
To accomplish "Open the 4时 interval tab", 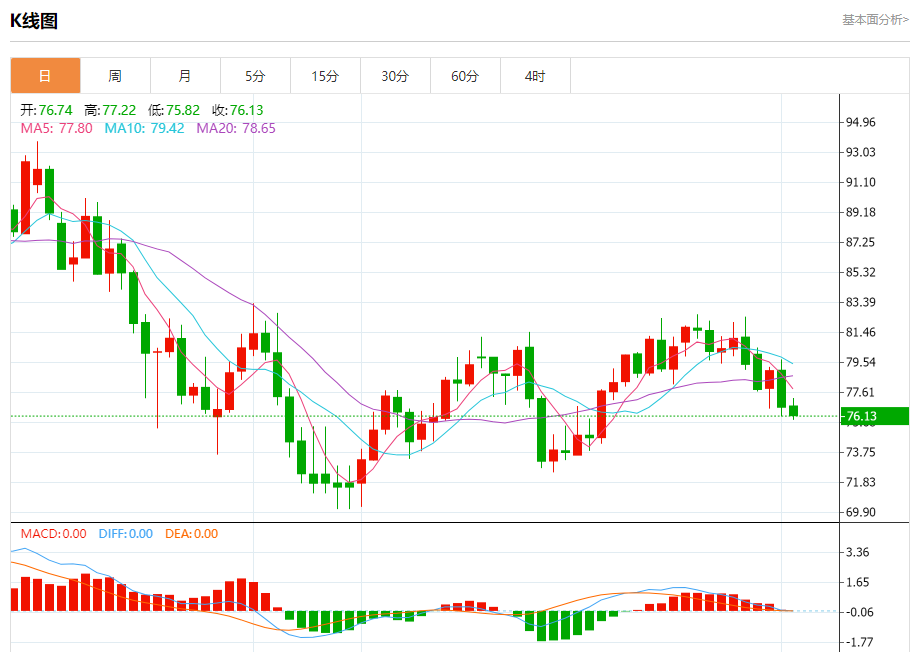I will point(535,76).
